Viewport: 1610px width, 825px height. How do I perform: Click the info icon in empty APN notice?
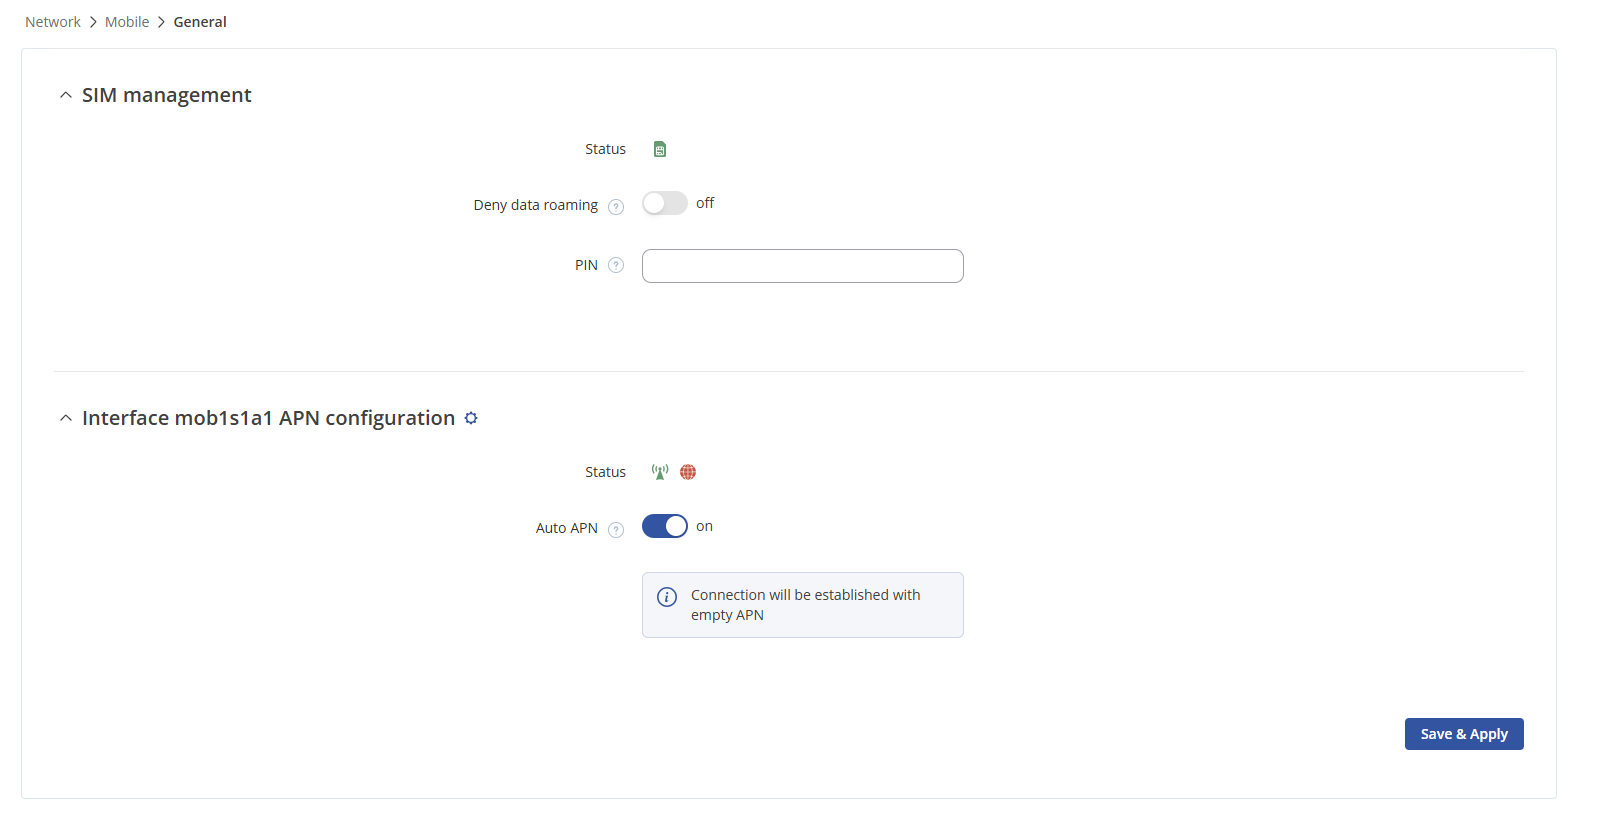pyautogui.click(x=667, y=597)
